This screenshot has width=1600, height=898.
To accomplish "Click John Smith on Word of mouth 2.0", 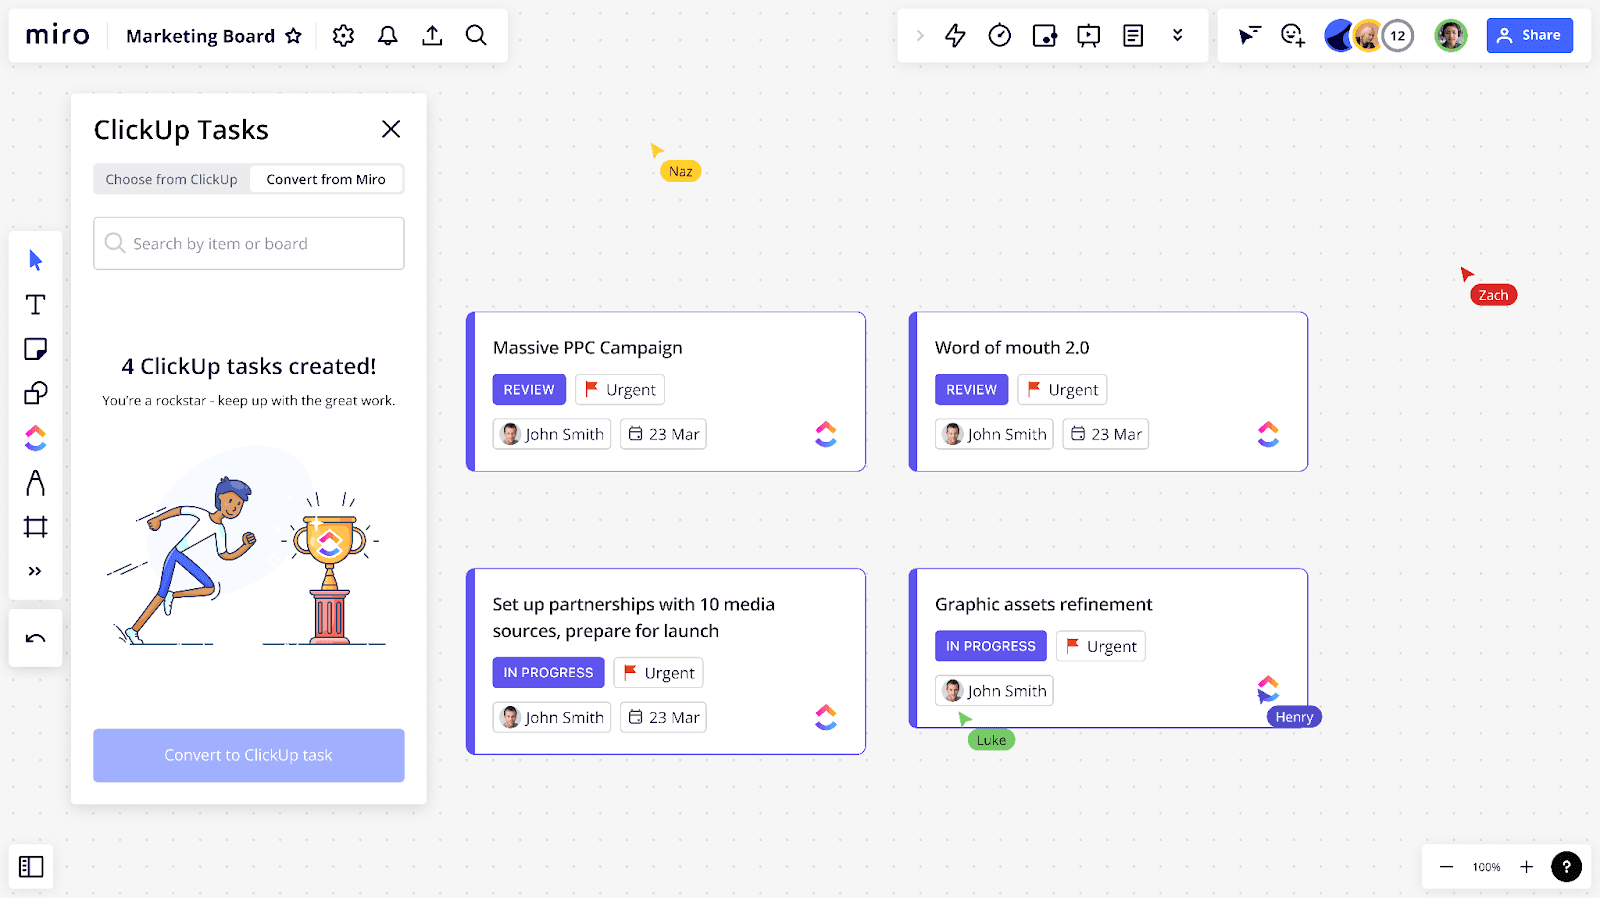I will pos(994,434).
